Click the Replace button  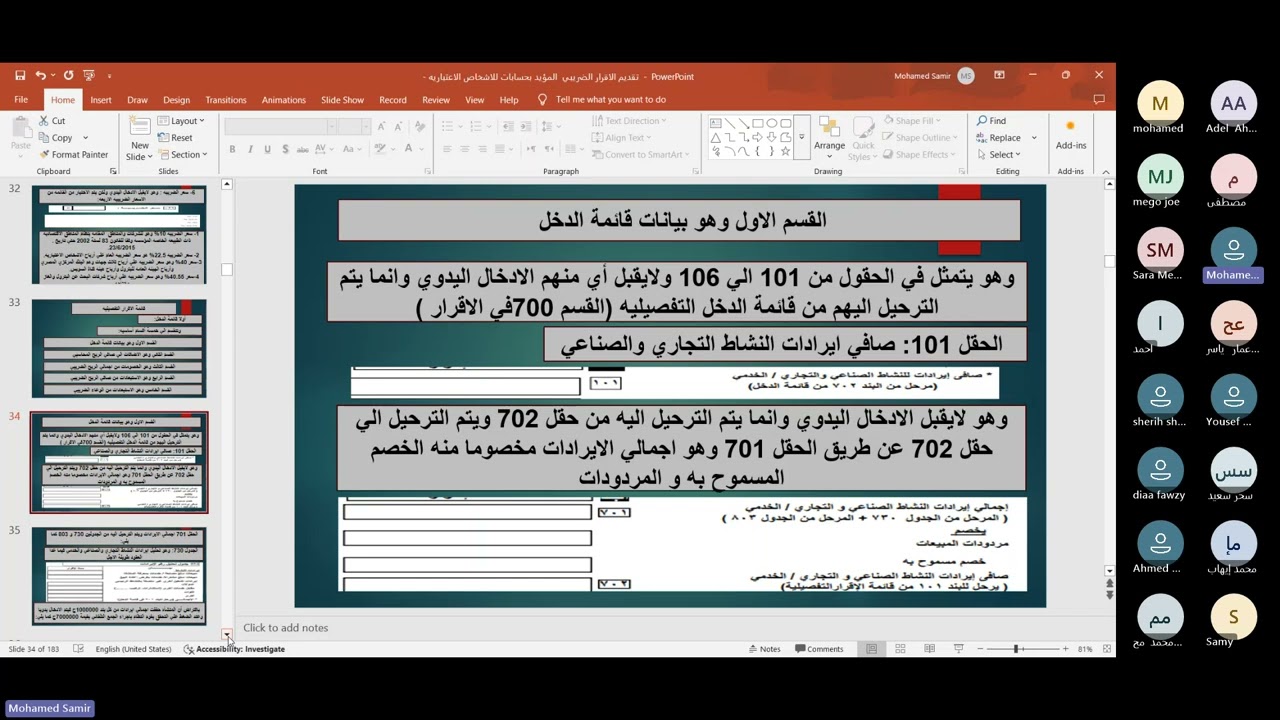click(x=998, y=138)
